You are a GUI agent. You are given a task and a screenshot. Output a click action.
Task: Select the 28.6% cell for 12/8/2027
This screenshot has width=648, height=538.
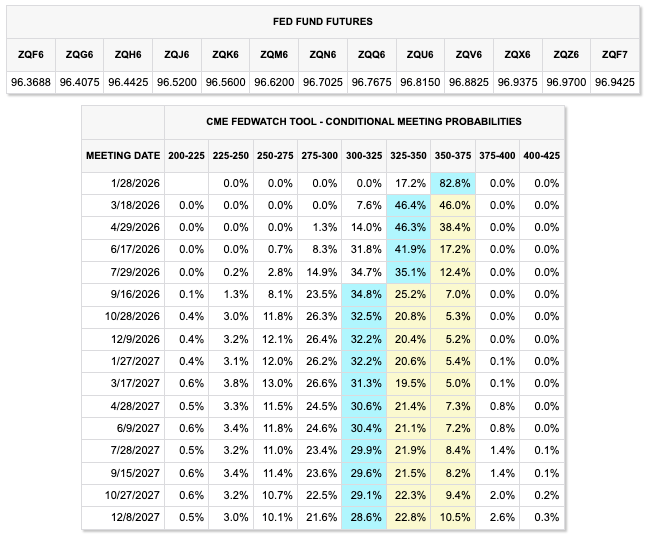click(364, 517)
